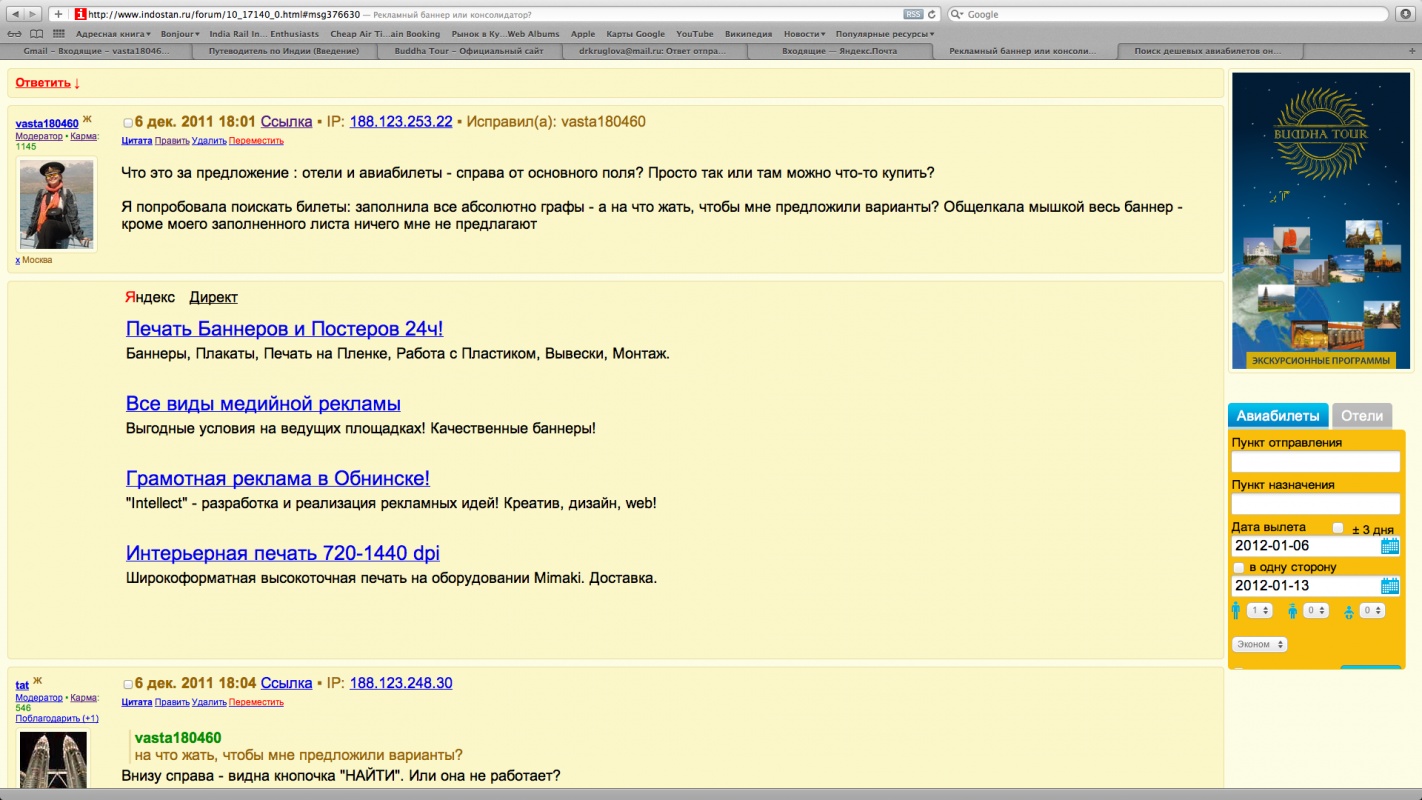Screen dimensions: 1422x800
Task: Check the box beside vasta180460's post date
Action: point(128,123)
